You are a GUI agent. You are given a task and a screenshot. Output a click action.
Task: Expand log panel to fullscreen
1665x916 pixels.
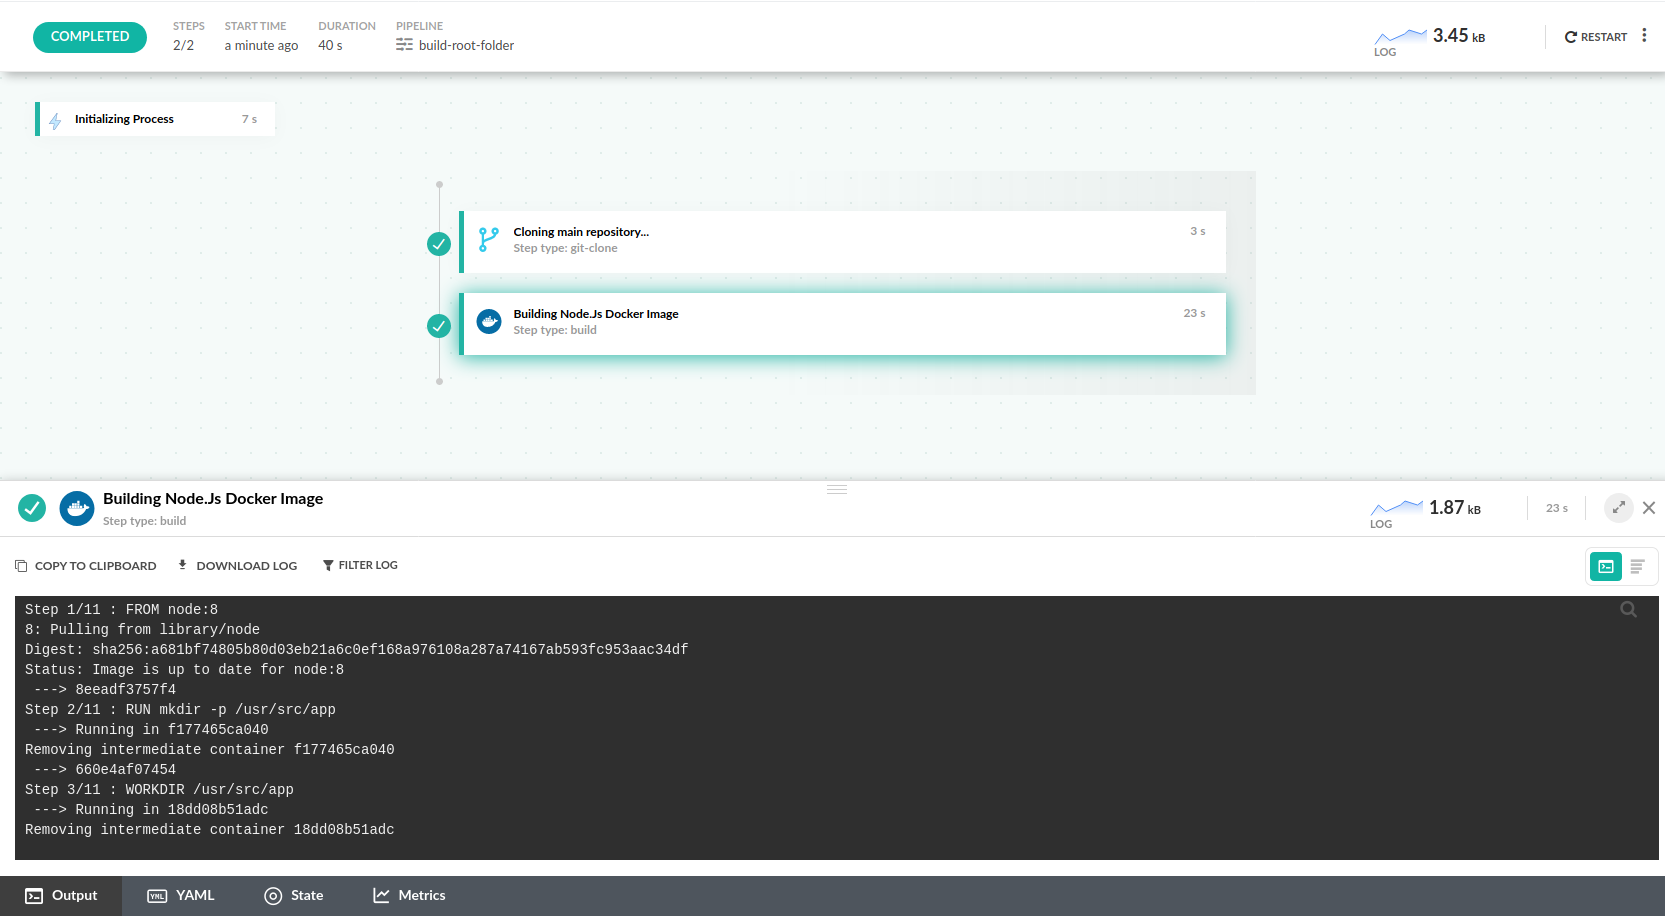click(x=1618, y=508)
